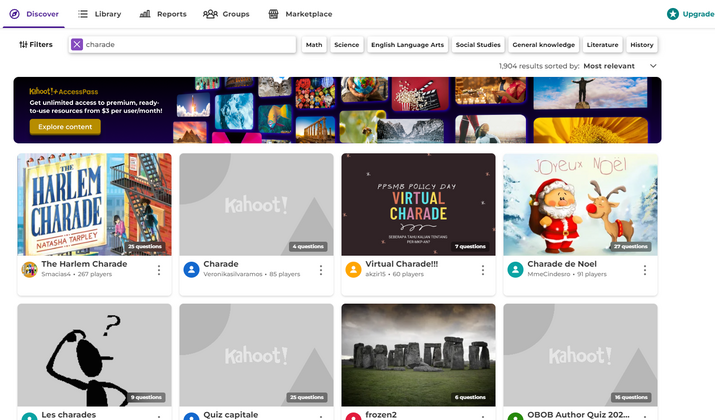Screen dimensions: 715x420
Task: Filter results by Math
Action: pyautogui.click(x=314, y=45)
